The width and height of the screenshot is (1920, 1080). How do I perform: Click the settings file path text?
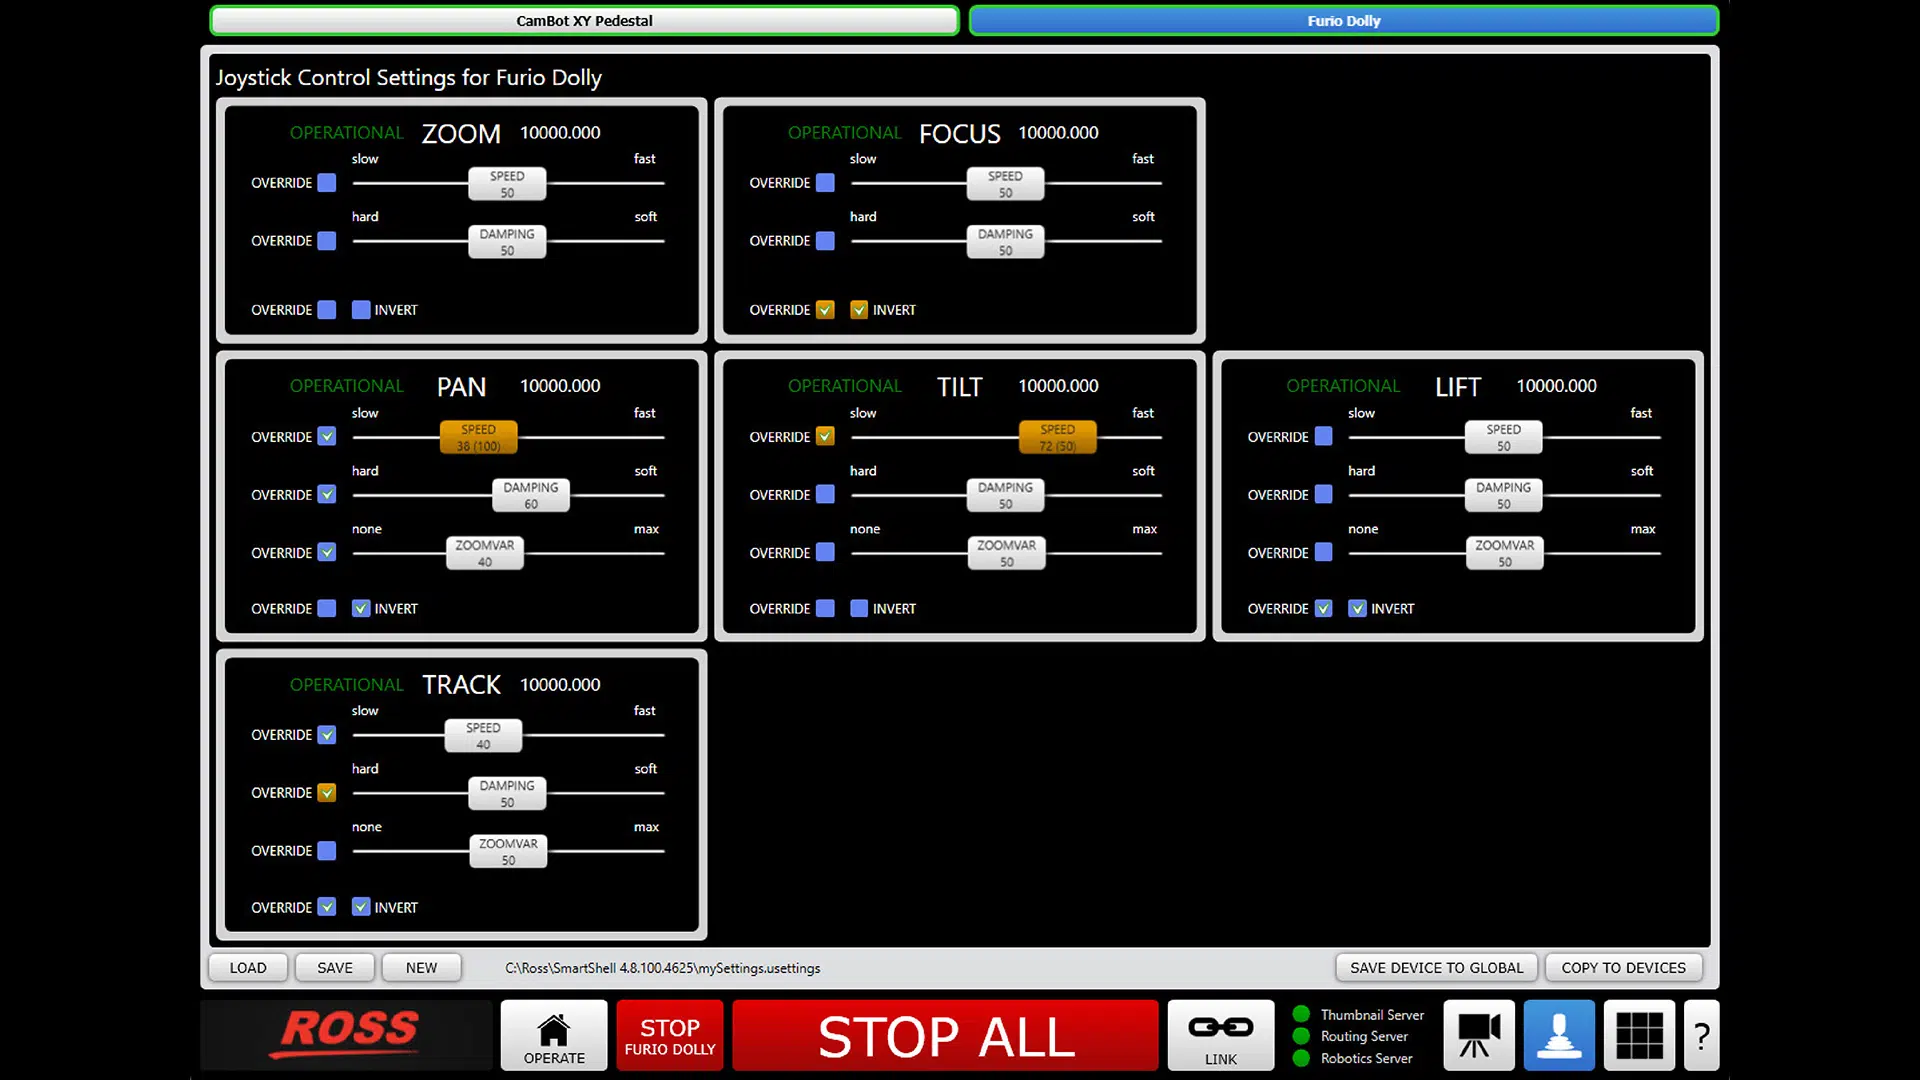coord(662,968)
